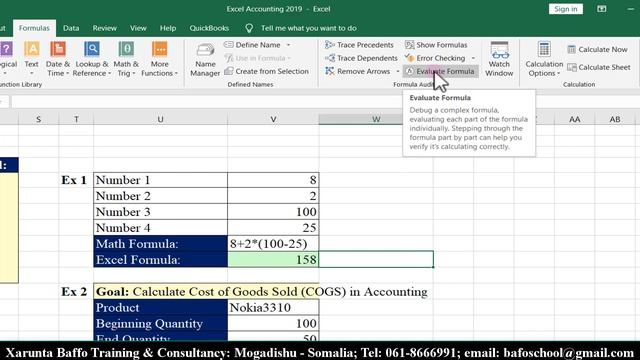
Task: Switch to the Data tab
Action: point(71,28)
